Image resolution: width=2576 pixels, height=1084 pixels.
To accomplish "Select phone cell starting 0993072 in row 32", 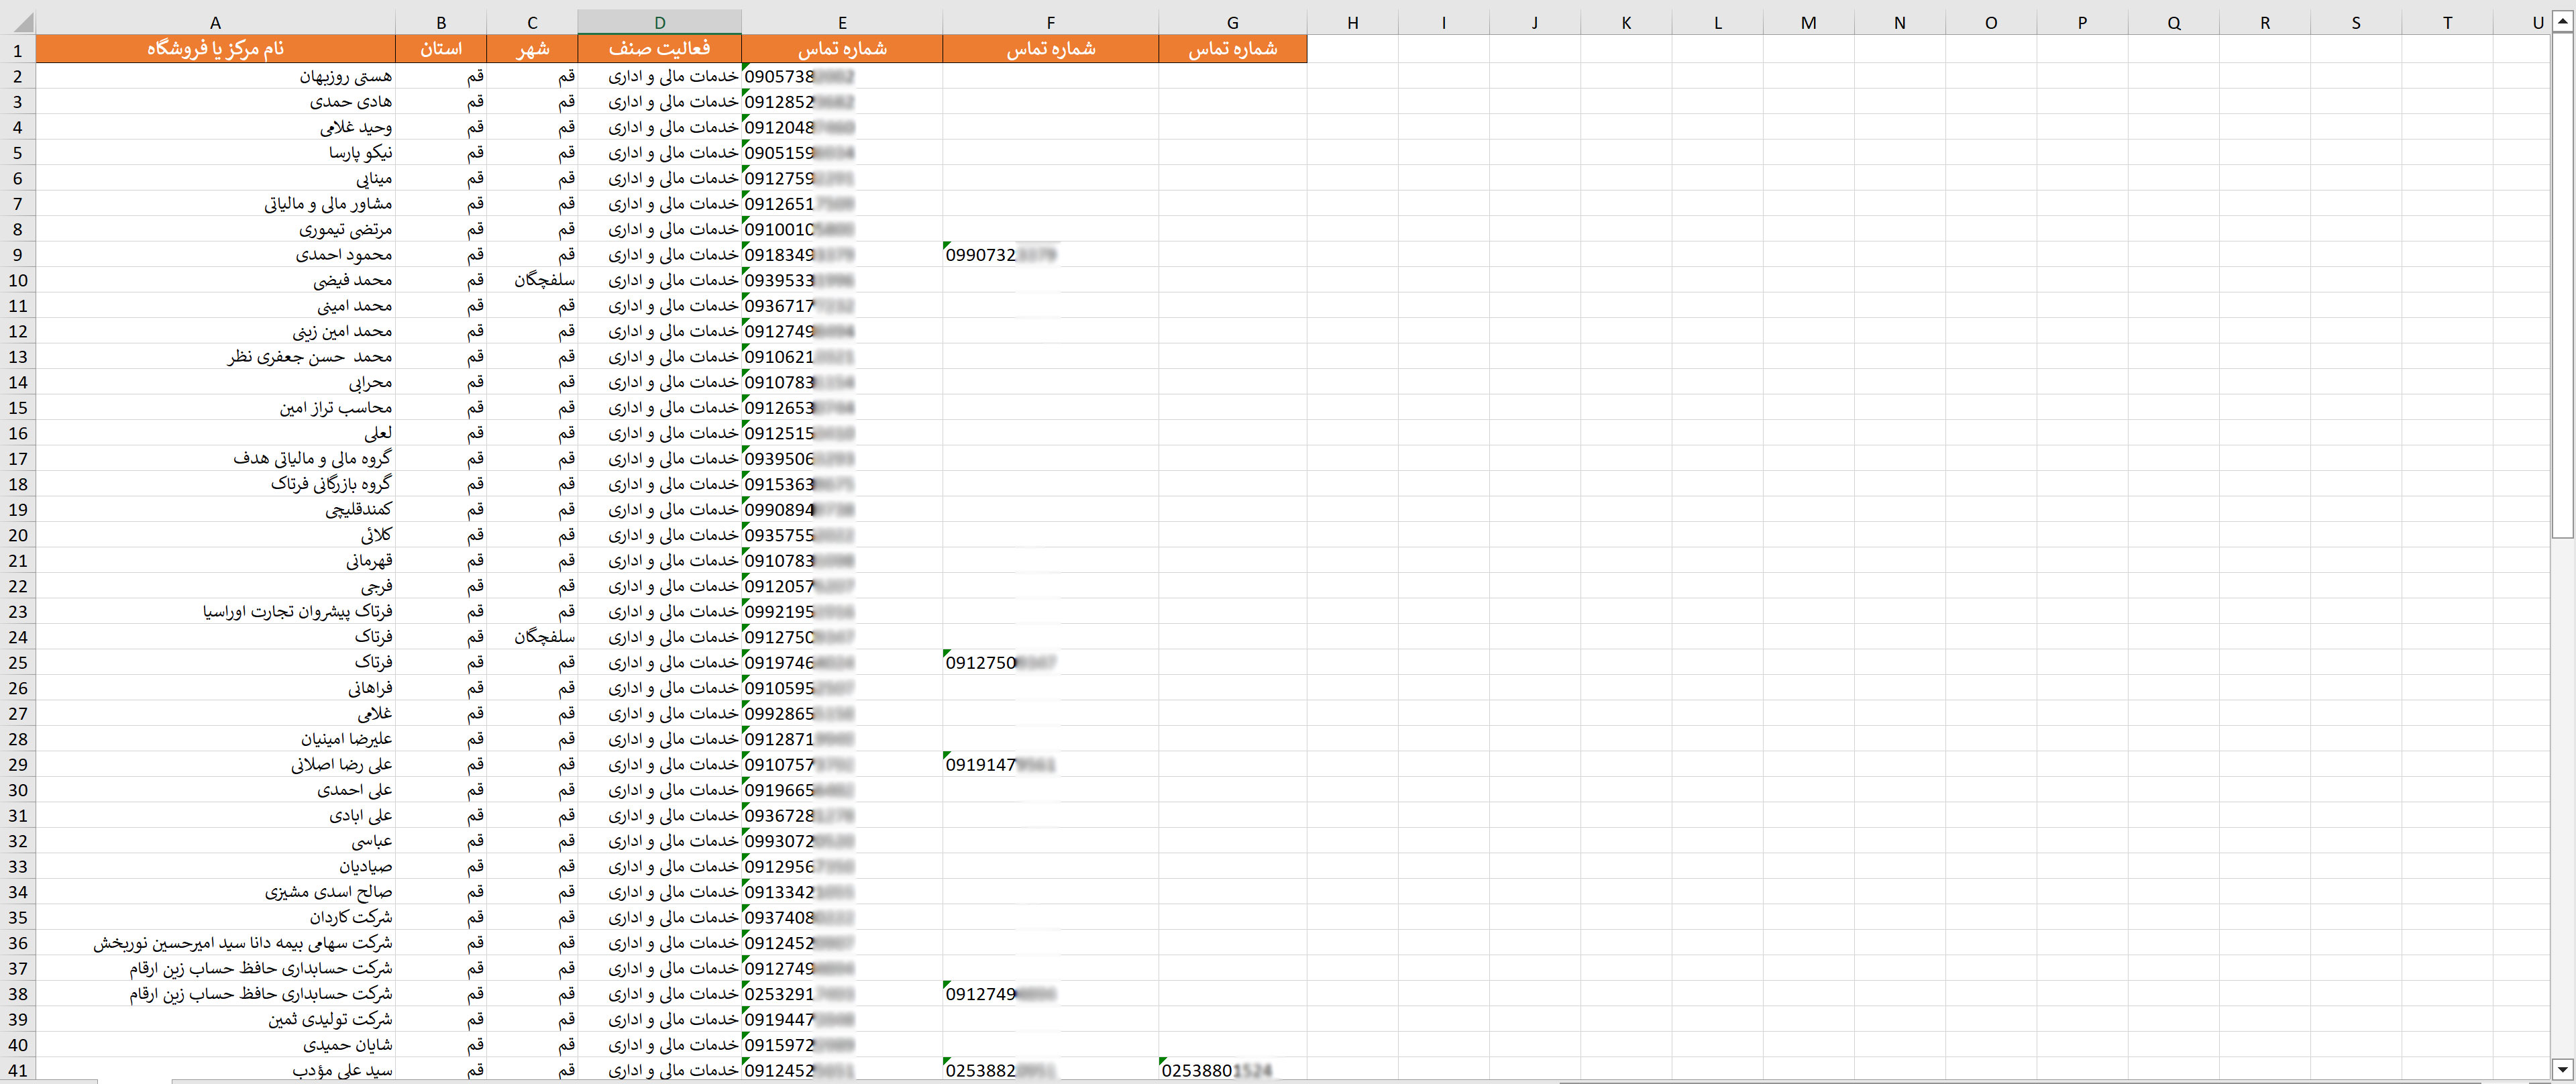I will (842, 841).
